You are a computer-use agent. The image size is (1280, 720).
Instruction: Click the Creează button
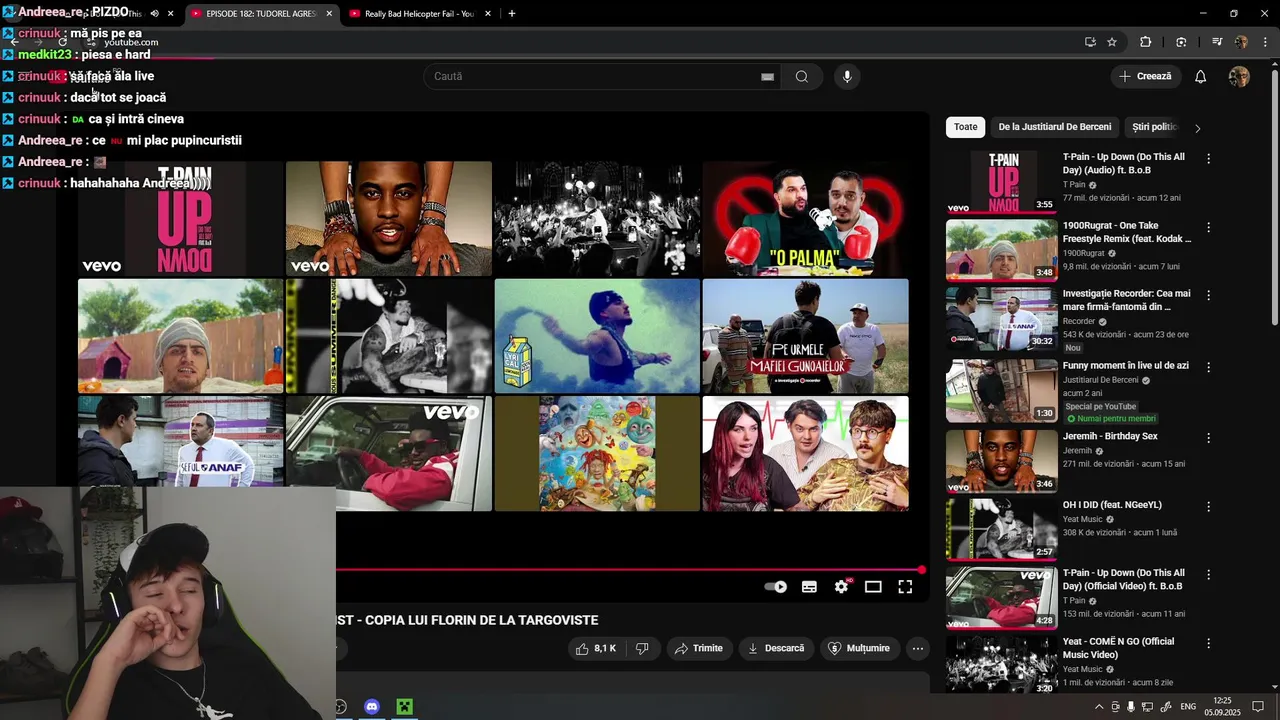tap(1145, 76)
